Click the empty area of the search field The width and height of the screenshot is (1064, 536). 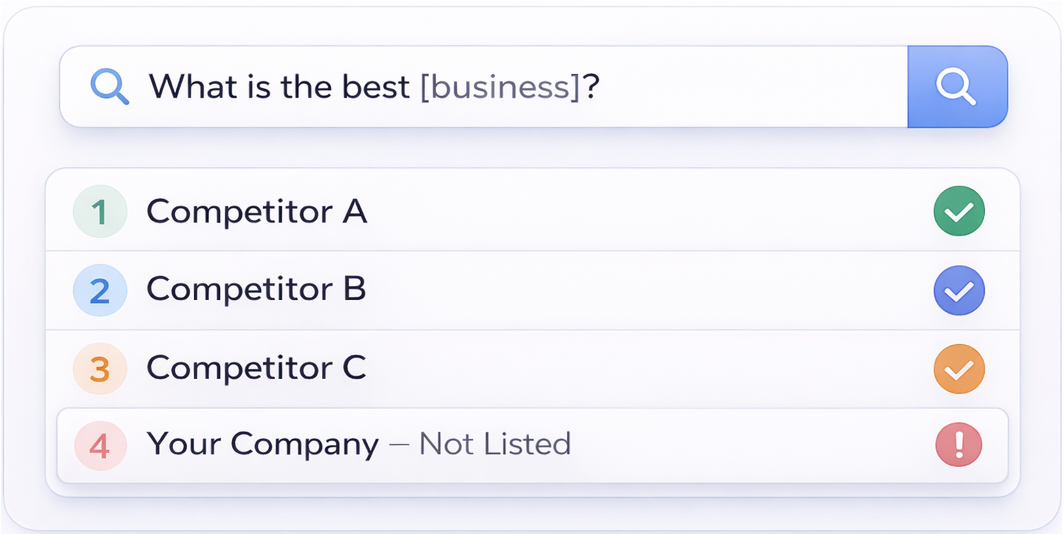point(750,87)
